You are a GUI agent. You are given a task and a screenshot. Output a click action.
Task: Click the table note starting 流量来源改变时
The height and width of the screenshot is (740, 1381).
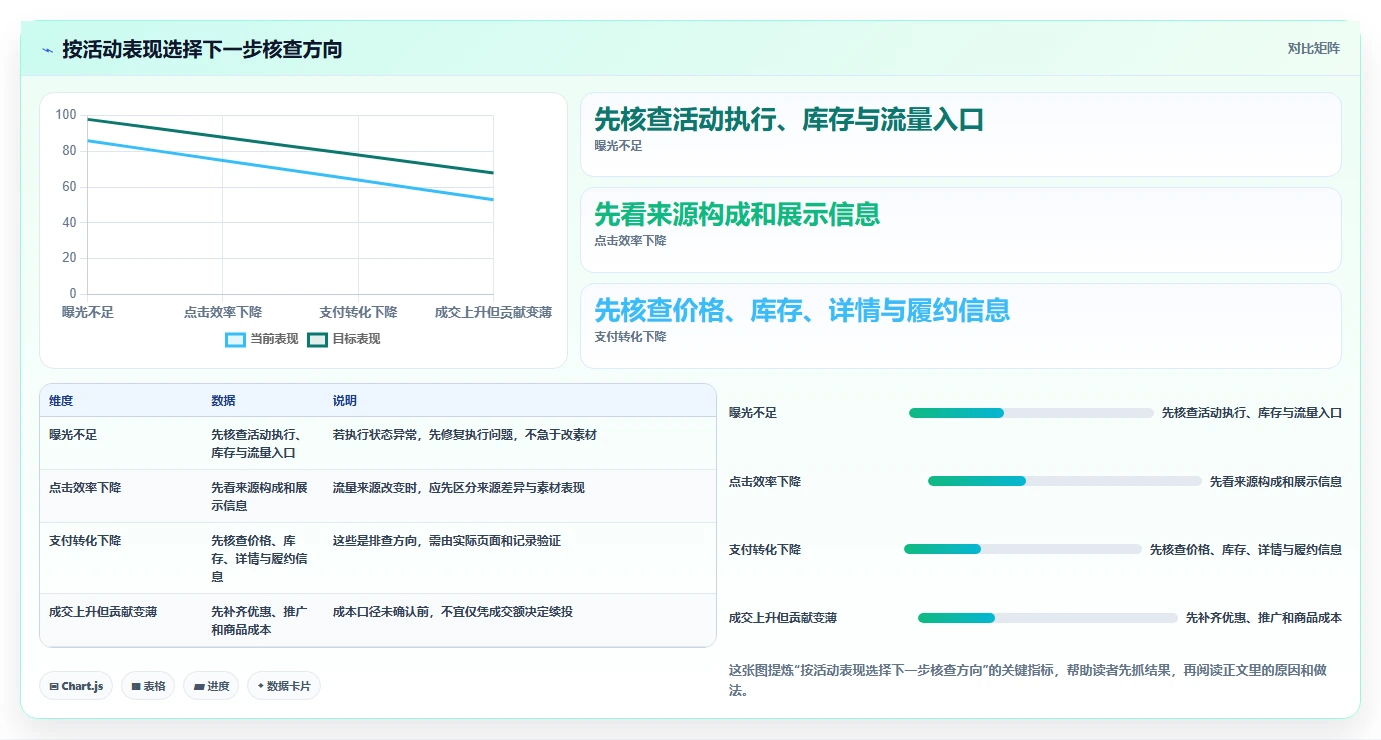459,488
